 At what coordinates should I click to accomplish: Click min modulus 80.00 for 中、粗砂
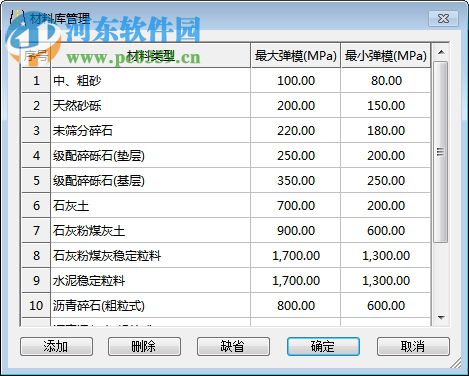(x=386, y=81)
